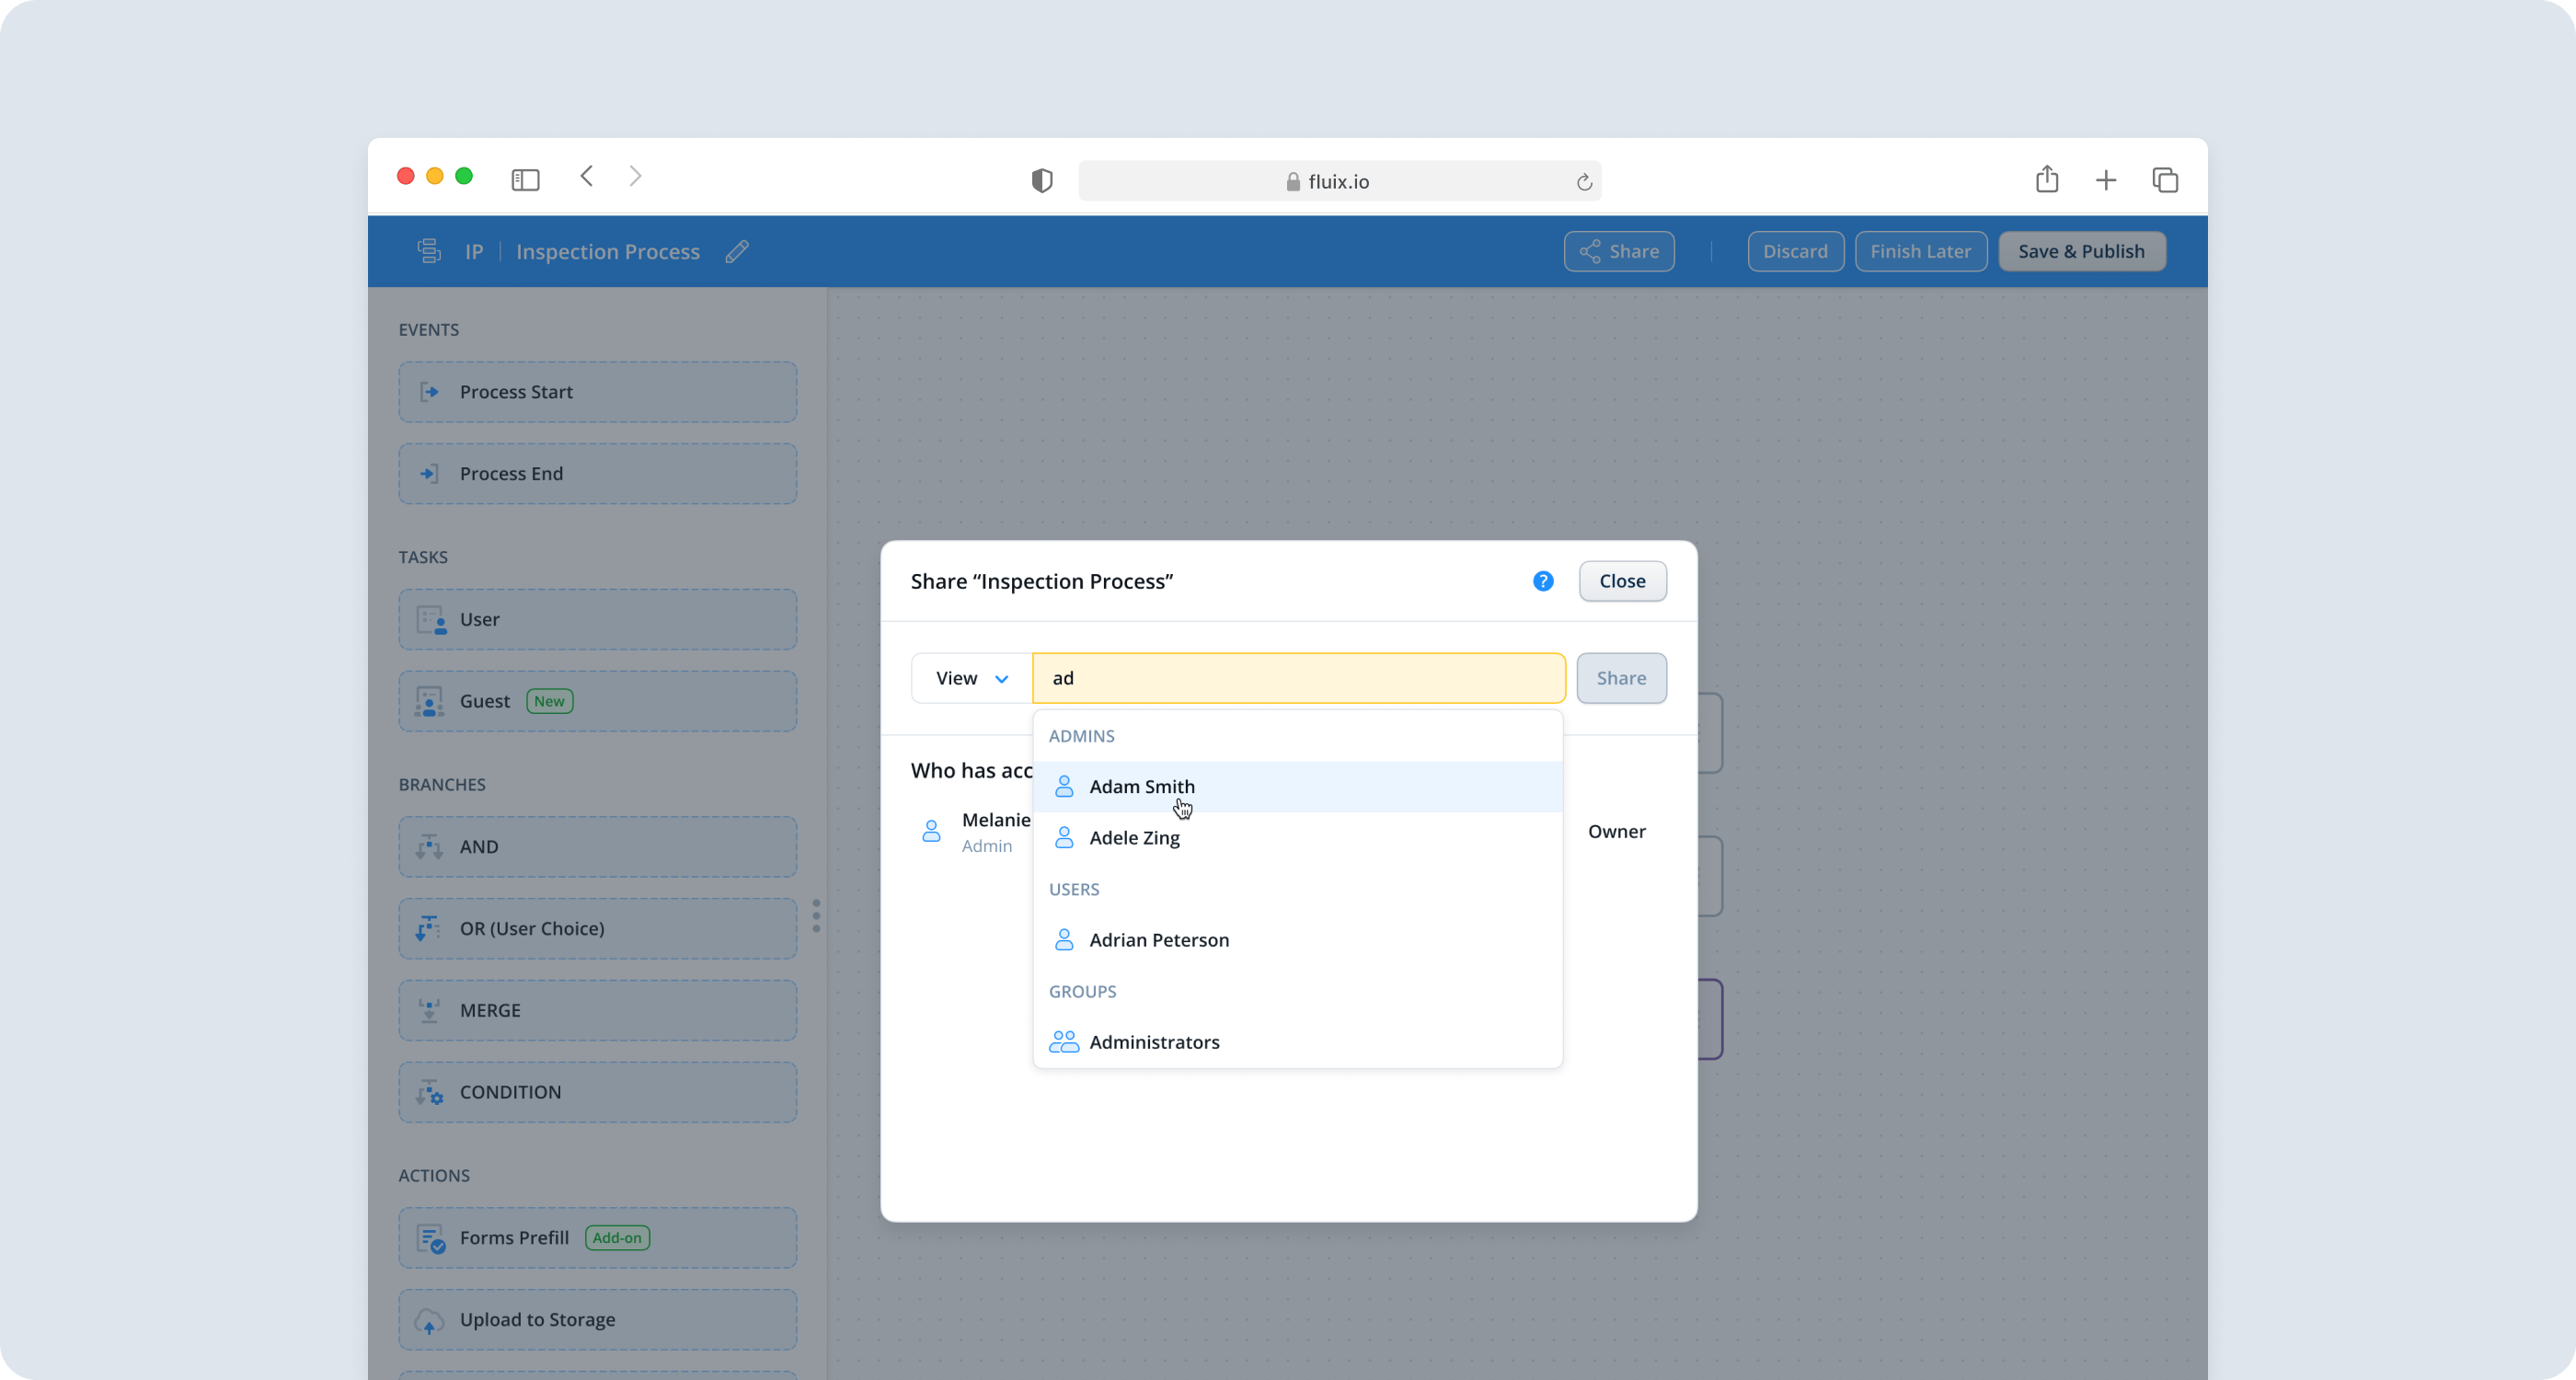Show the tab overview icon
The image size is (2576, 1380).
point(2165,180)
